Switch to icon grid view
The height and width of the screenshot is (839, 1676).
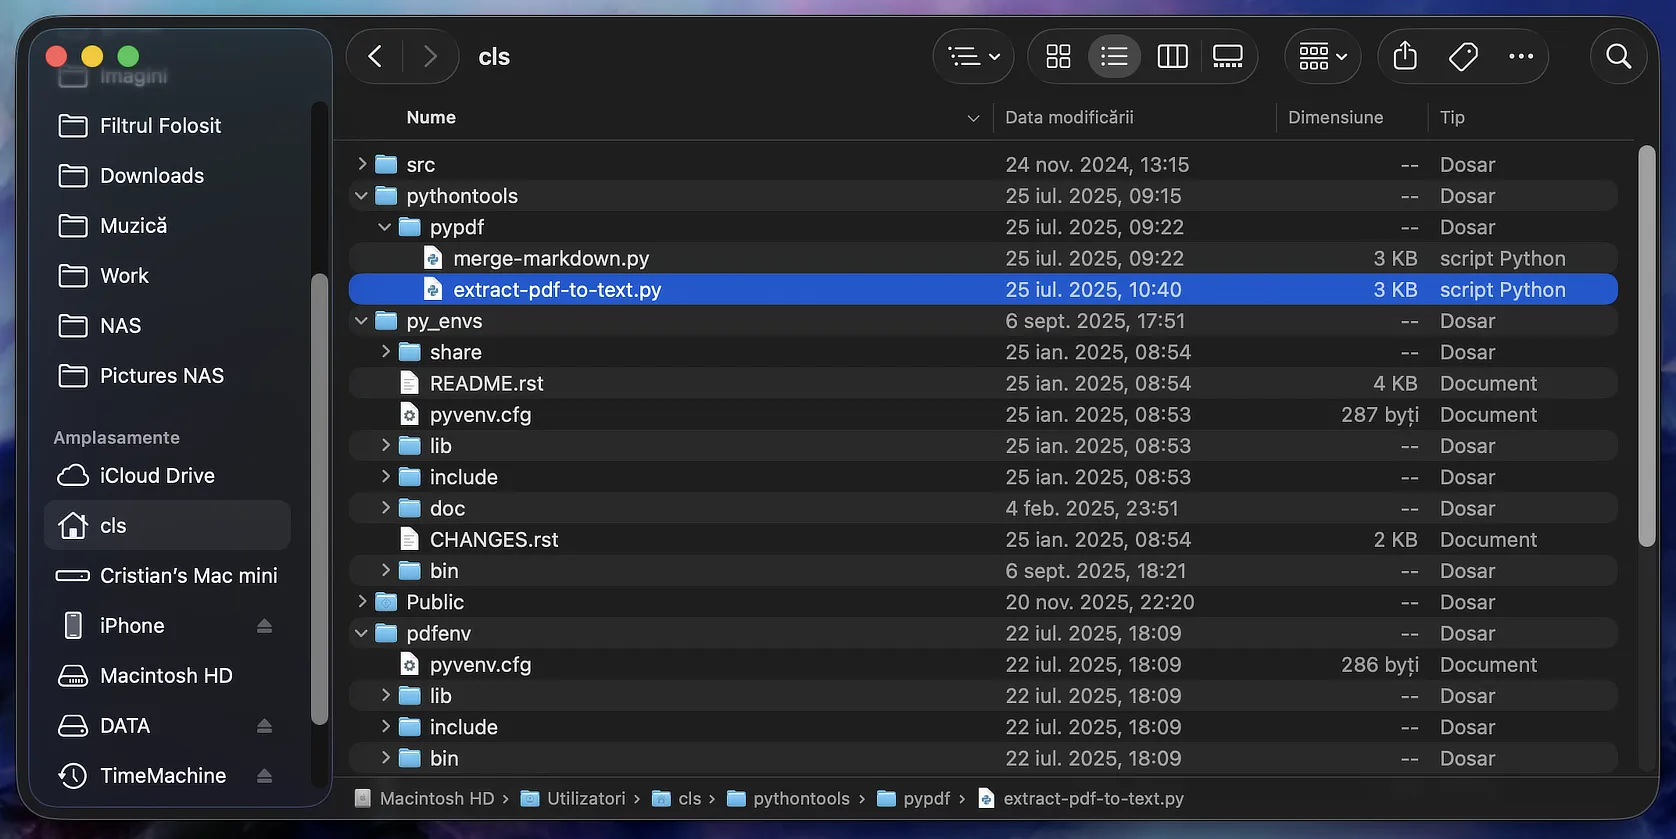pyautogui.click(x=1058, y=57)
